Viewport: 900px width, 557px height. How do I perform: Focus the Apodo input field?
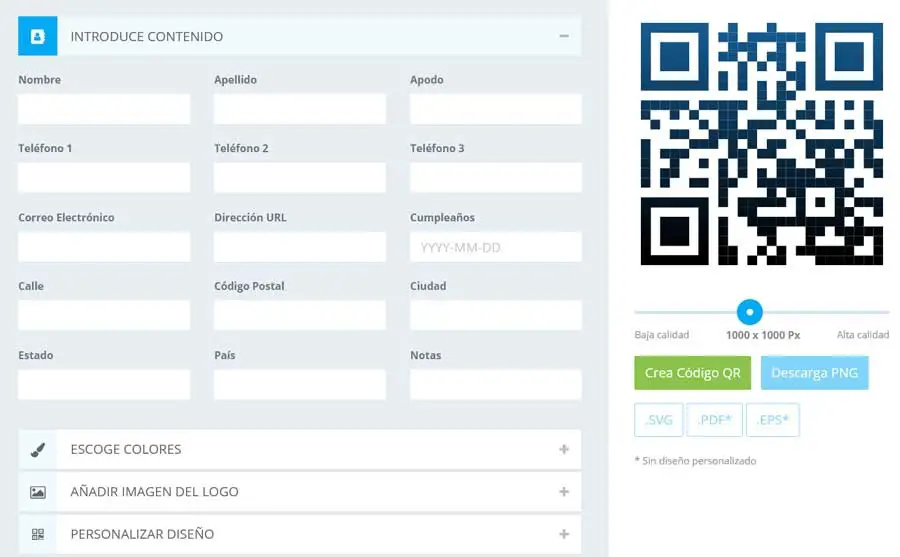[495, 110]
